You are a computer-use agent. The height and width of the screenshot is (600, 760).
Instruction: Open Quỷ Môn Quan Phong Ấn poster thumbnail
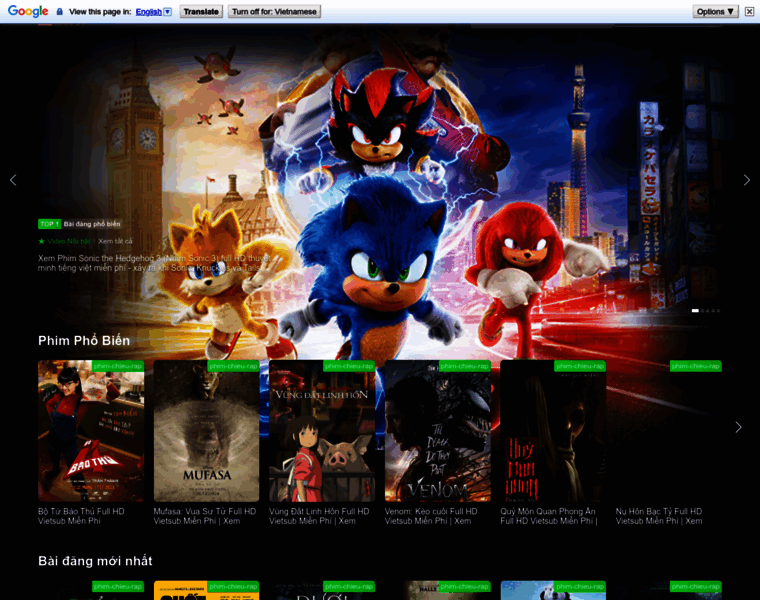tap(553, 431)
